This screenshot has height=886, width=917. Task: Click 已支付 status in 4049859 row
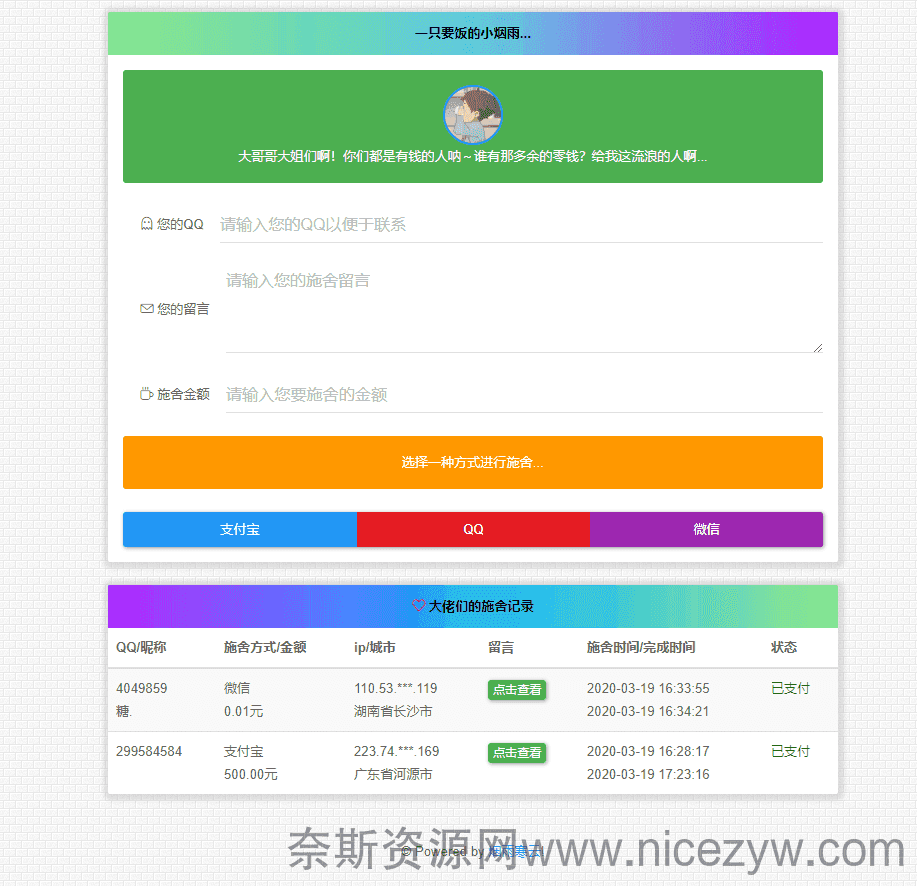tap(790, 688)
